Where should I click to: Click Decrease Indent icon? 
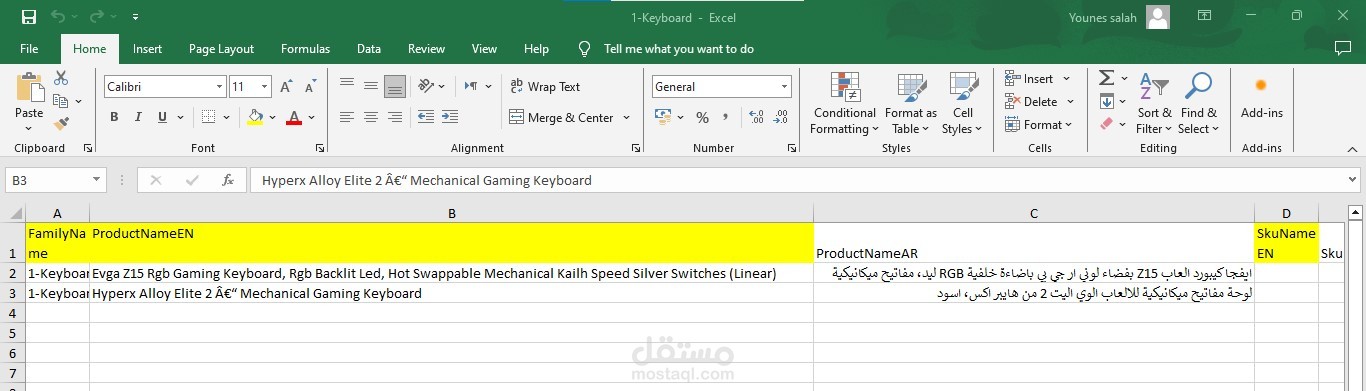pyautogui.click(x=426, y=117)
